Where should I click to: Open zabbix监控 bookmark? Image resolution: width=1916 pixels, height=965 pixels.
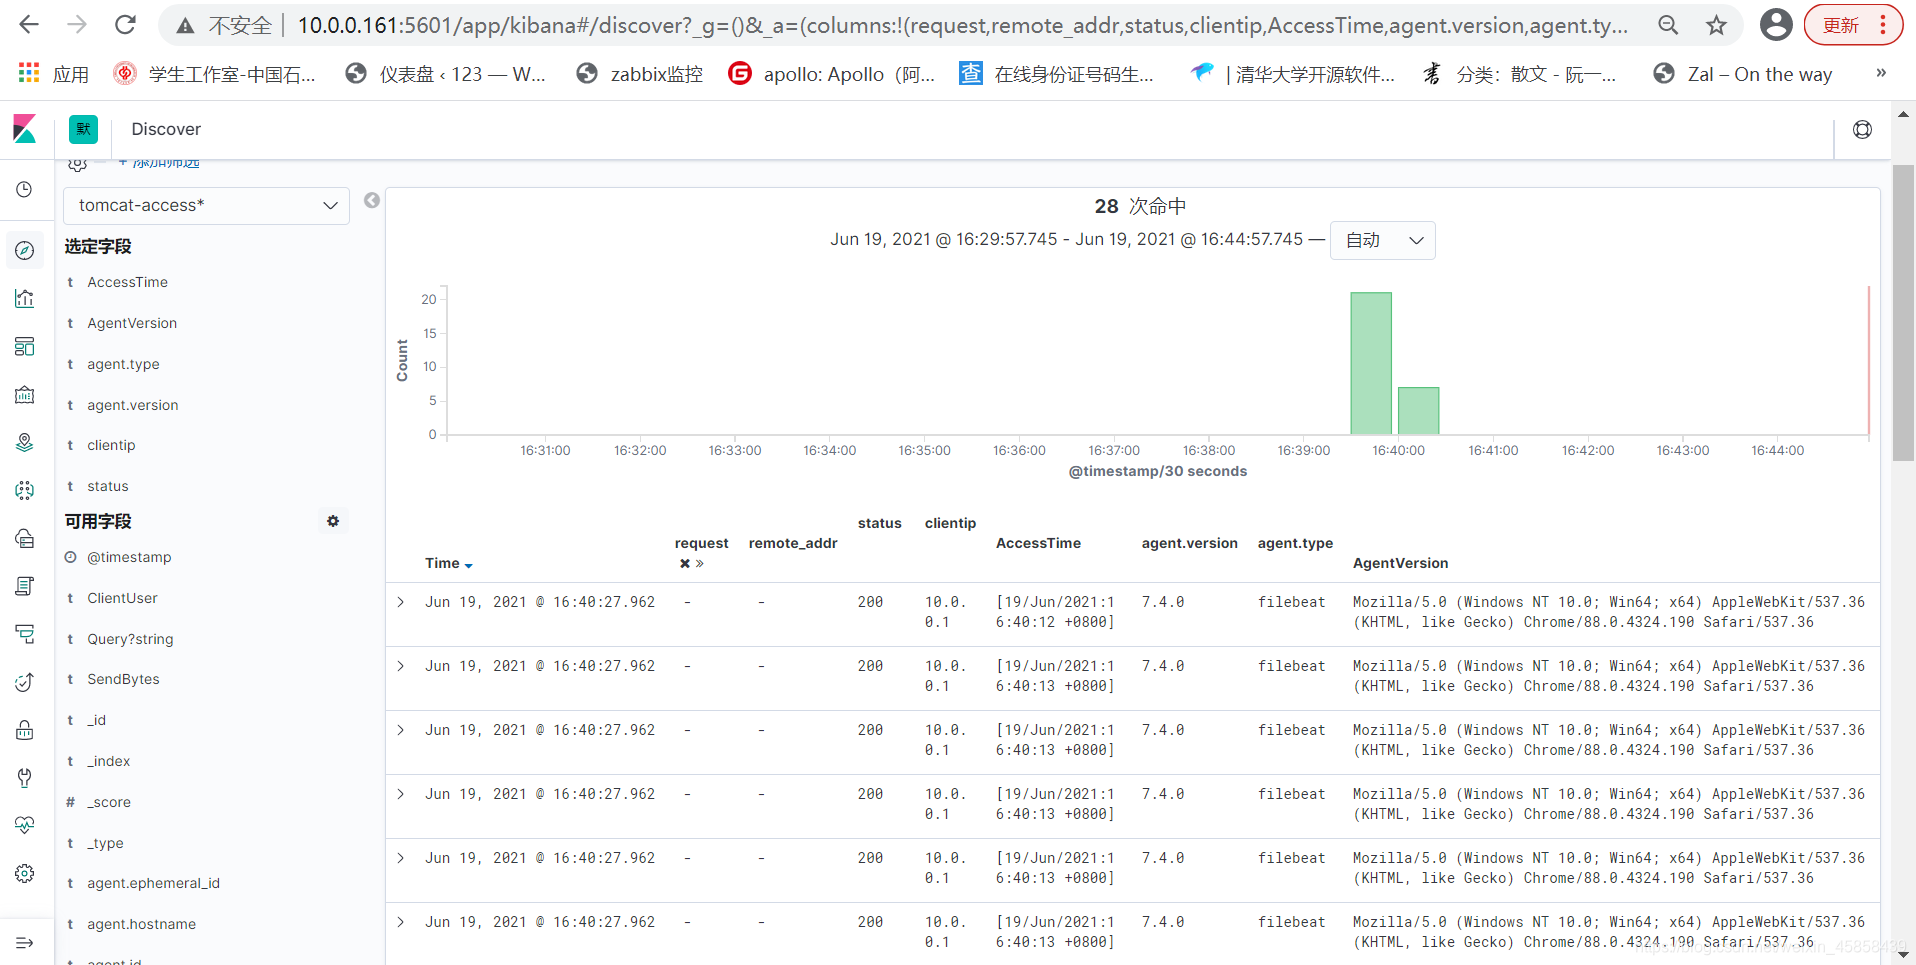(640, 73)
